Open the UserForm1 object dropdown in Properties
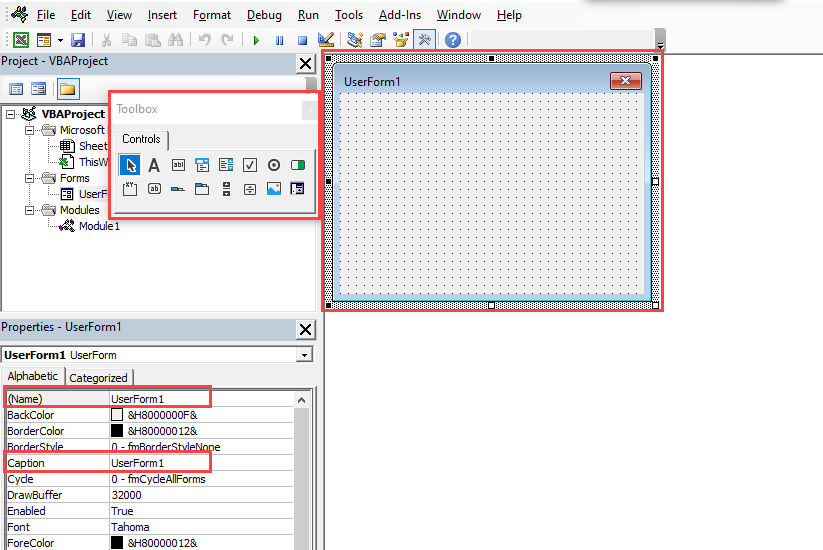The height and width of the screenshot is (550, 823). tap(304, 355)
